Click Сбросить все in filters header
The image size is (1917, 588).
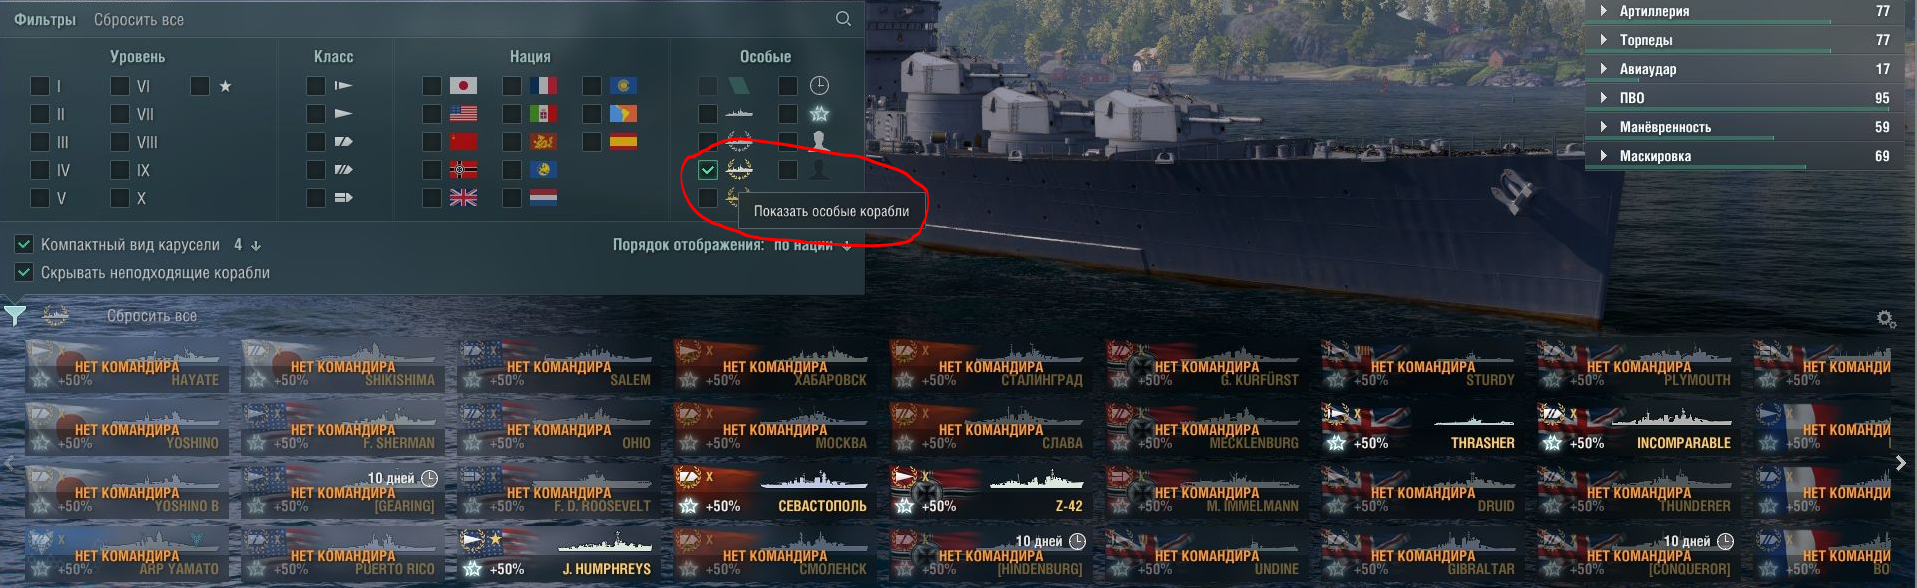tap(139, 20)
